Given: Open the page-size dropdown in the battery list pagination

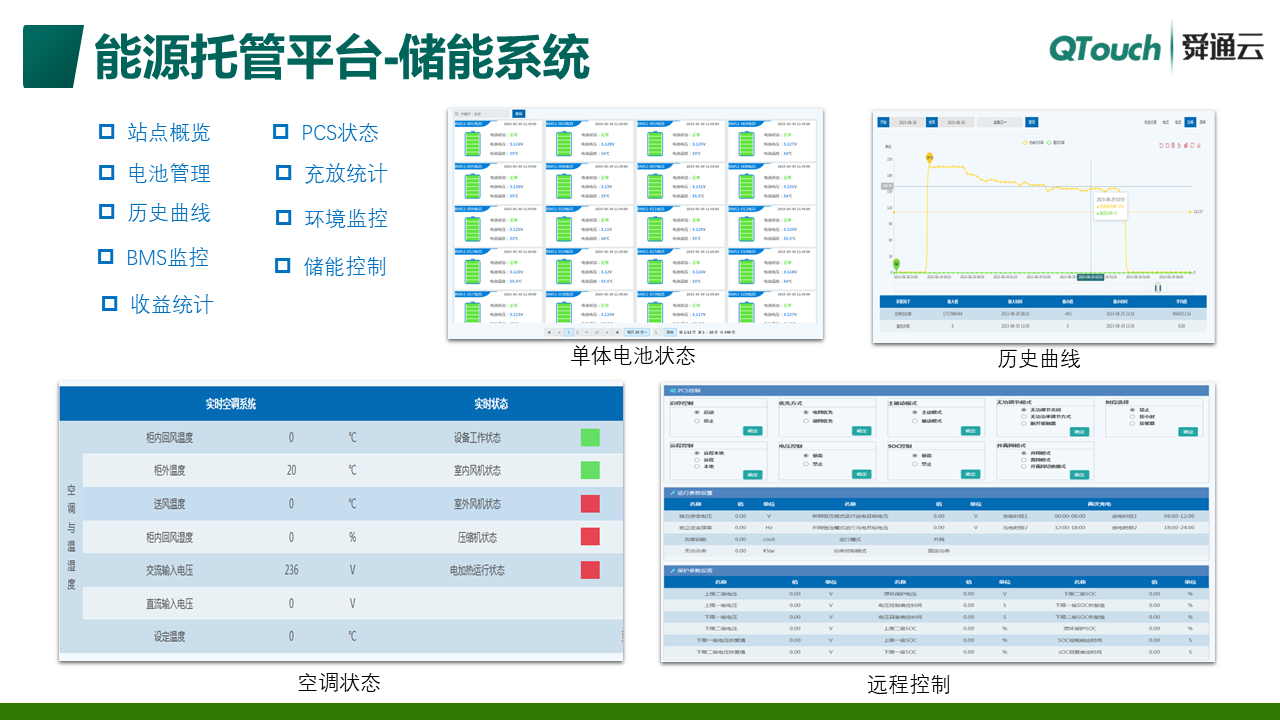Looking at the screenshot, I should click(635, 332).
